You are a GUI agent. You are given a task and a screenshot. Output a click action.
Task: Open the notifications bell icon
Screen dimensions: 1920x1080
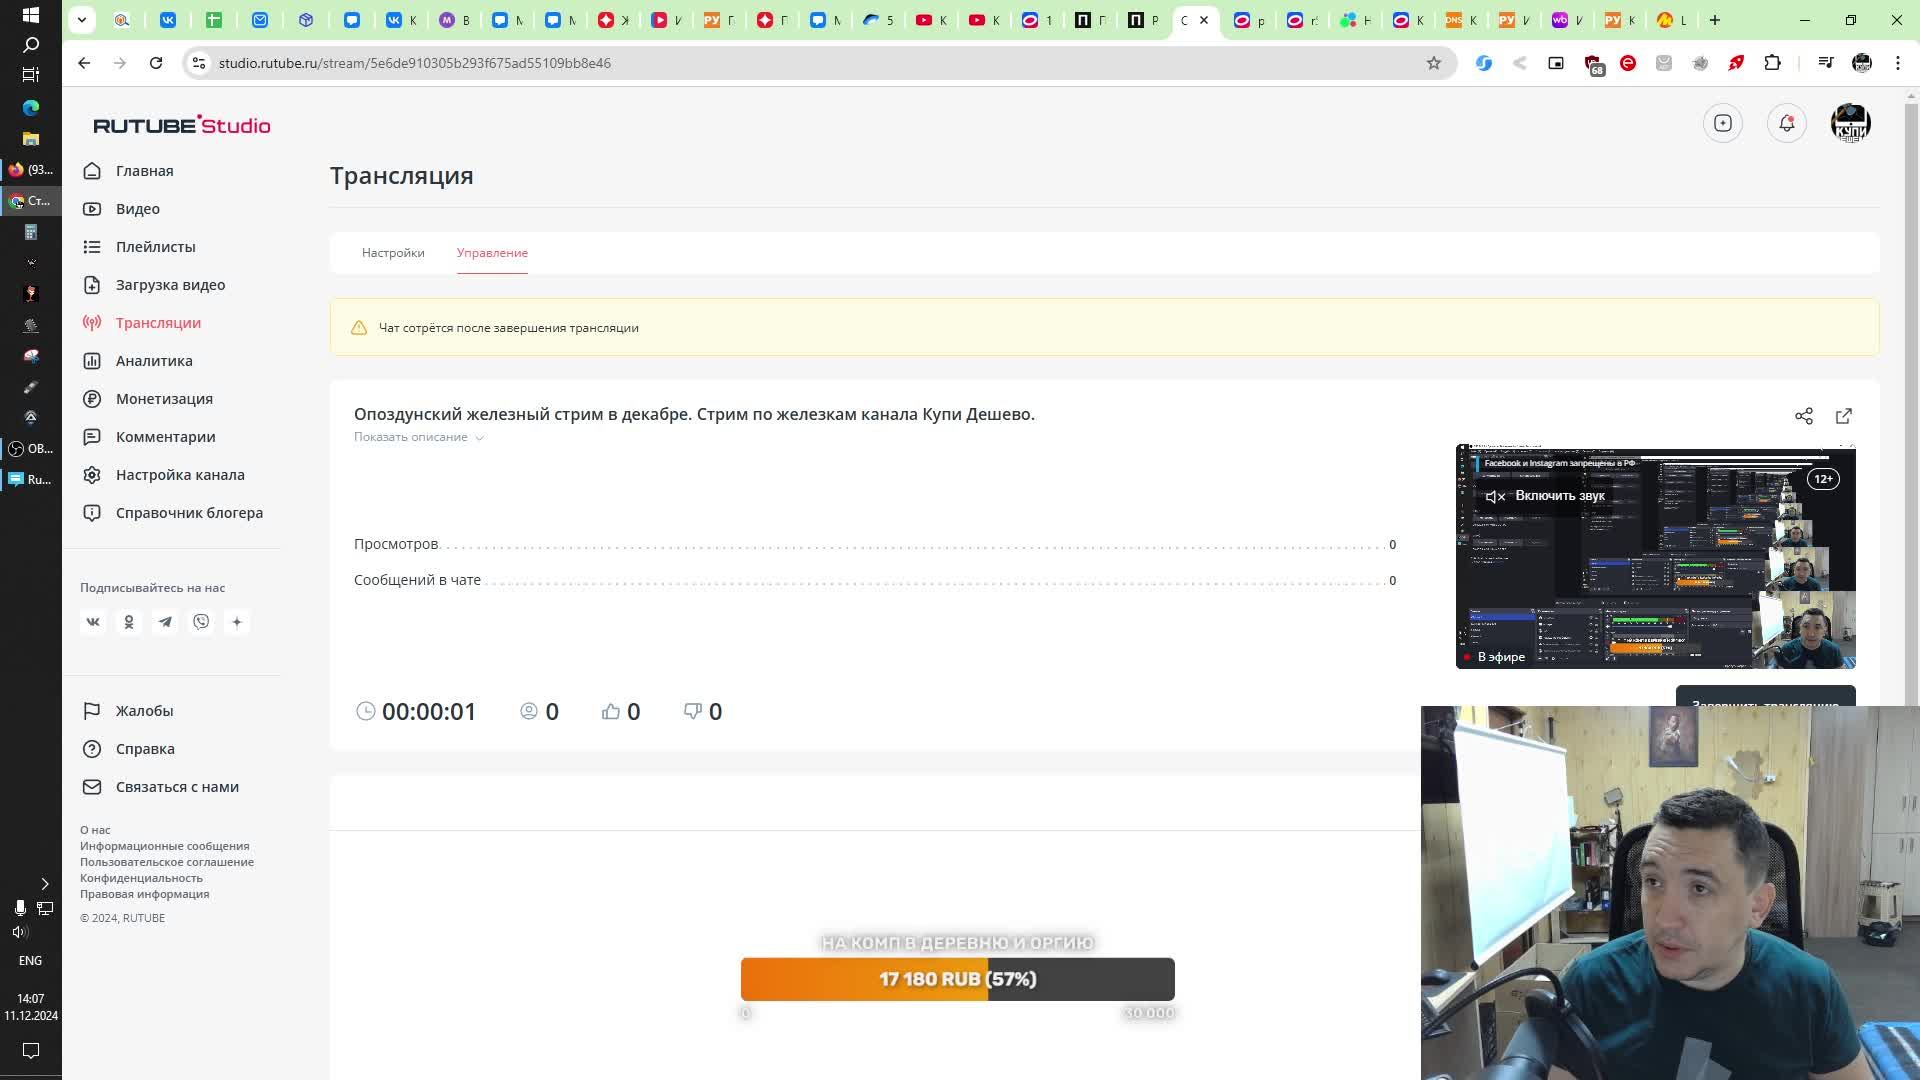[1786, 123]
